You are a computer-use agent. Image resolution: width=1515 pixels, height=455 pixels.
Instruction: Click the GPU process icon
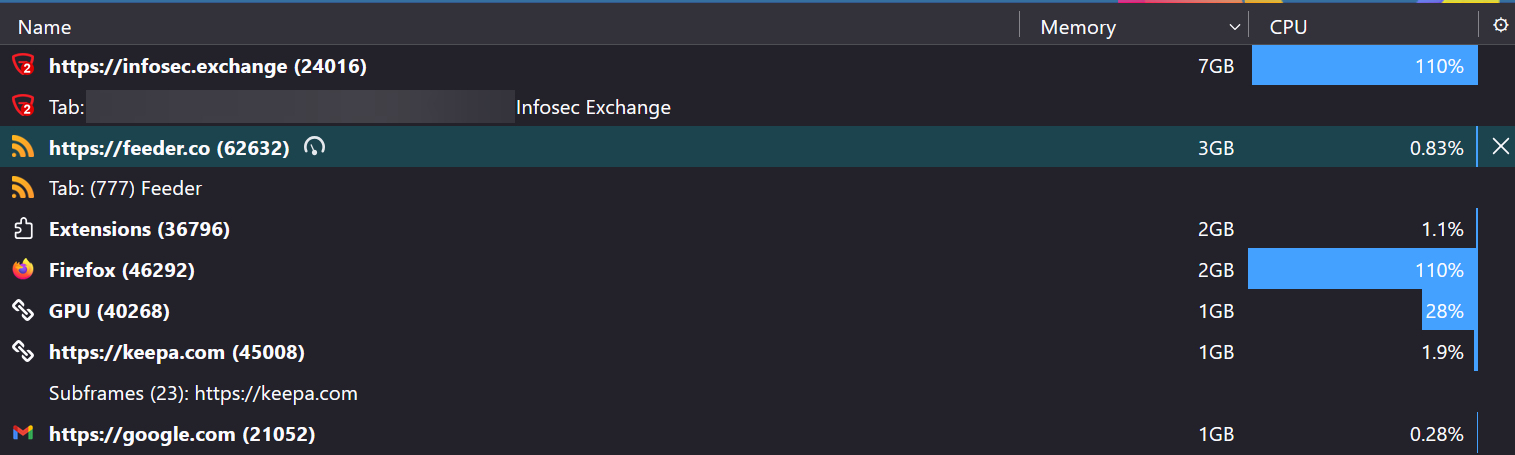pos(22,311)
